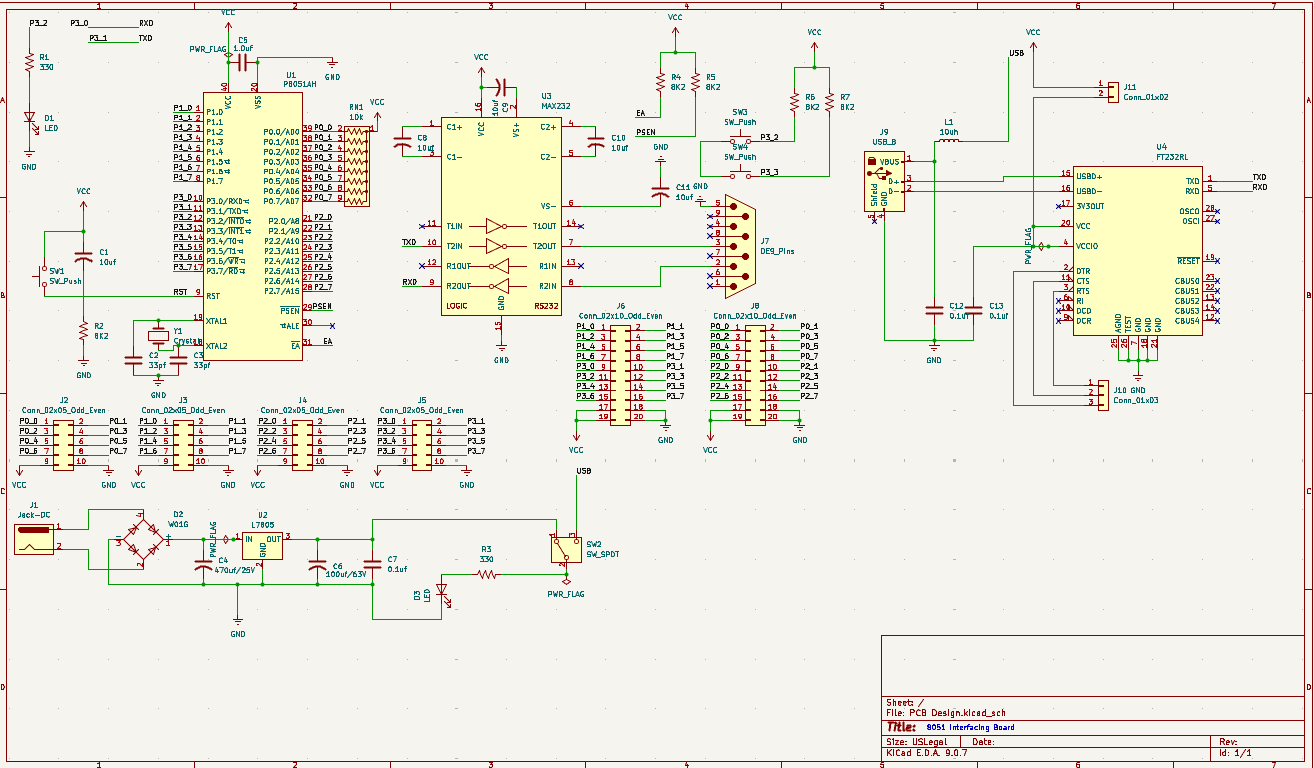This screenshot has height=768, width=1314.
Task: Click the crystal Y1 symbol
Action: pos(158,334)
